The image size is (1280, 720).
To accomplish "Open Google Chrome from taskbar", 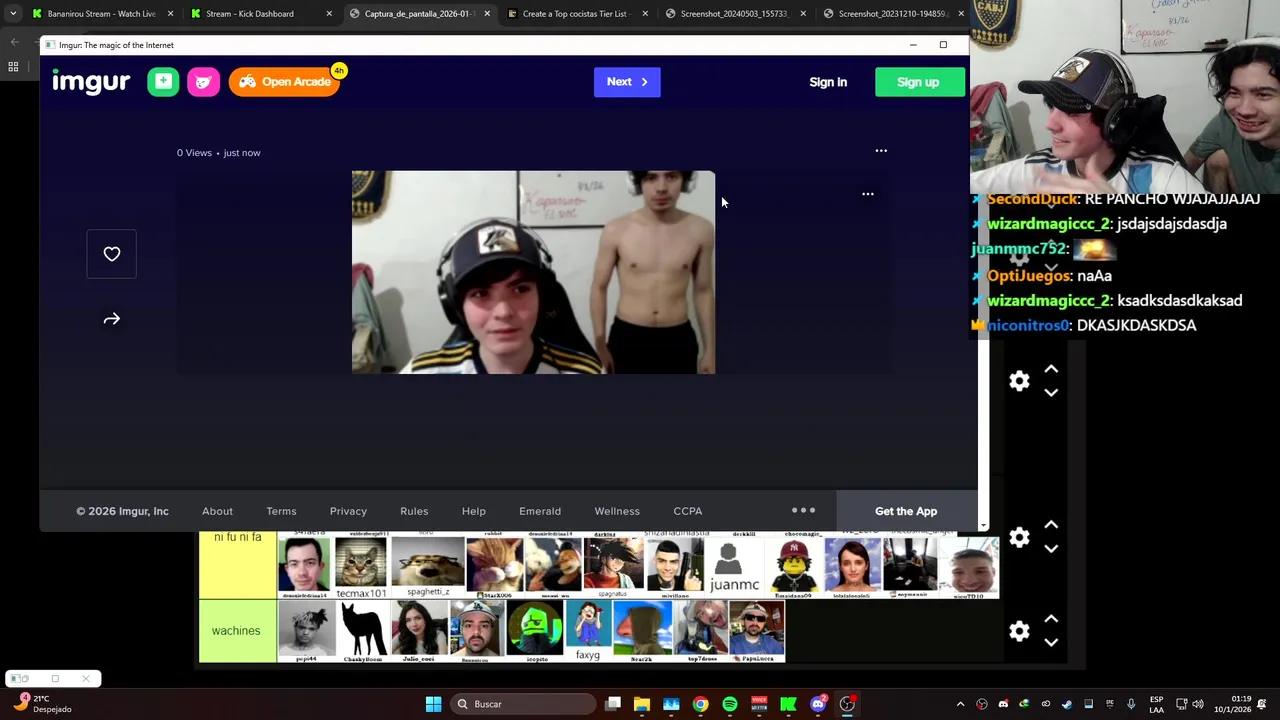I will point(700,704).
